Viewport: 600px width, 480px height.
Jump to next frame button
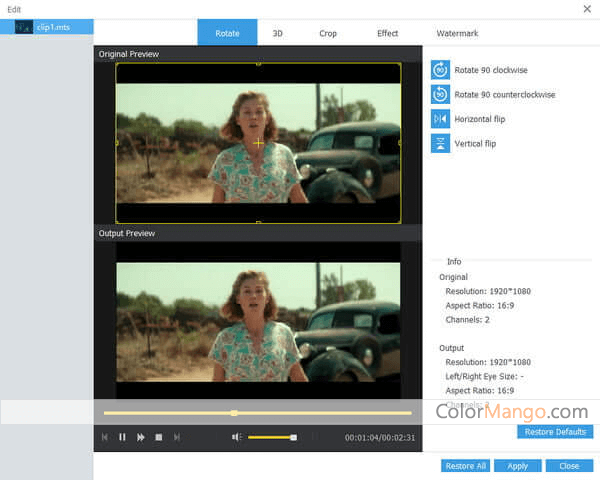click(177, 437)
